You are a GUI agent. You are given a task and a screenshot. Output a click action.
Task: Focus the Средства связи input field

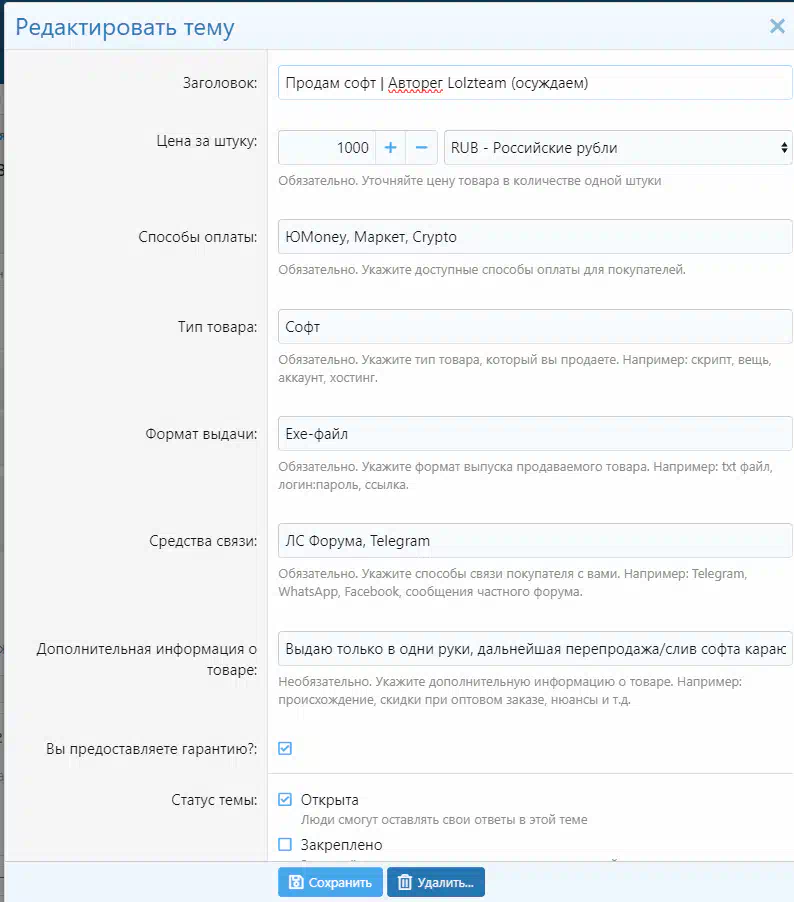click(x=535, y=541)
